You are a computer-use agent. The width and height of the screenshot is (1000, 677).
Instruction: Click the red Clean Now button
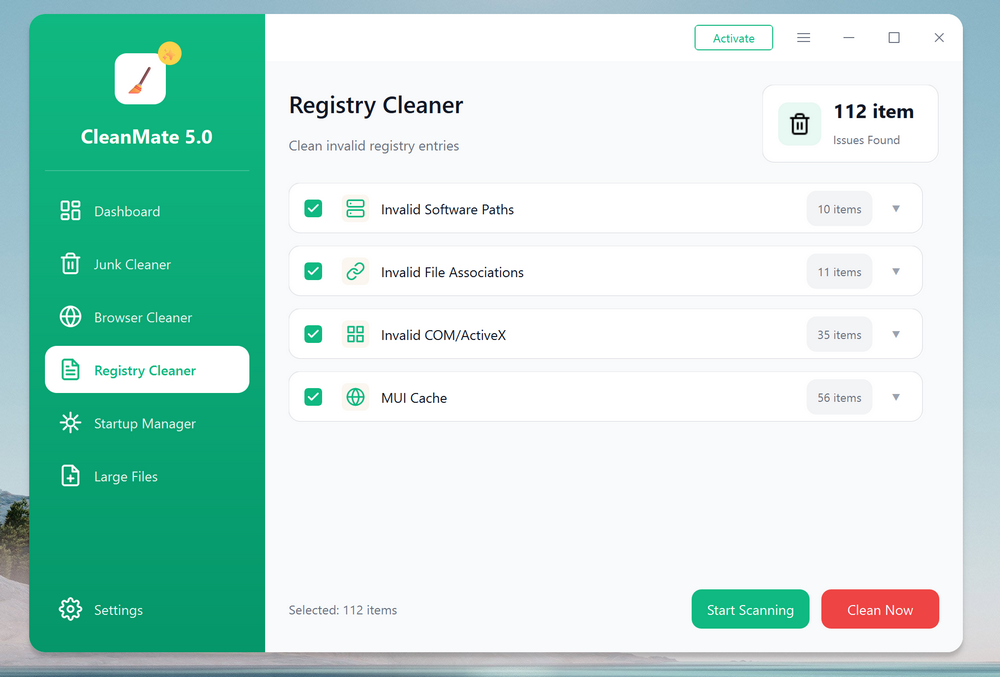pos(879,609)
